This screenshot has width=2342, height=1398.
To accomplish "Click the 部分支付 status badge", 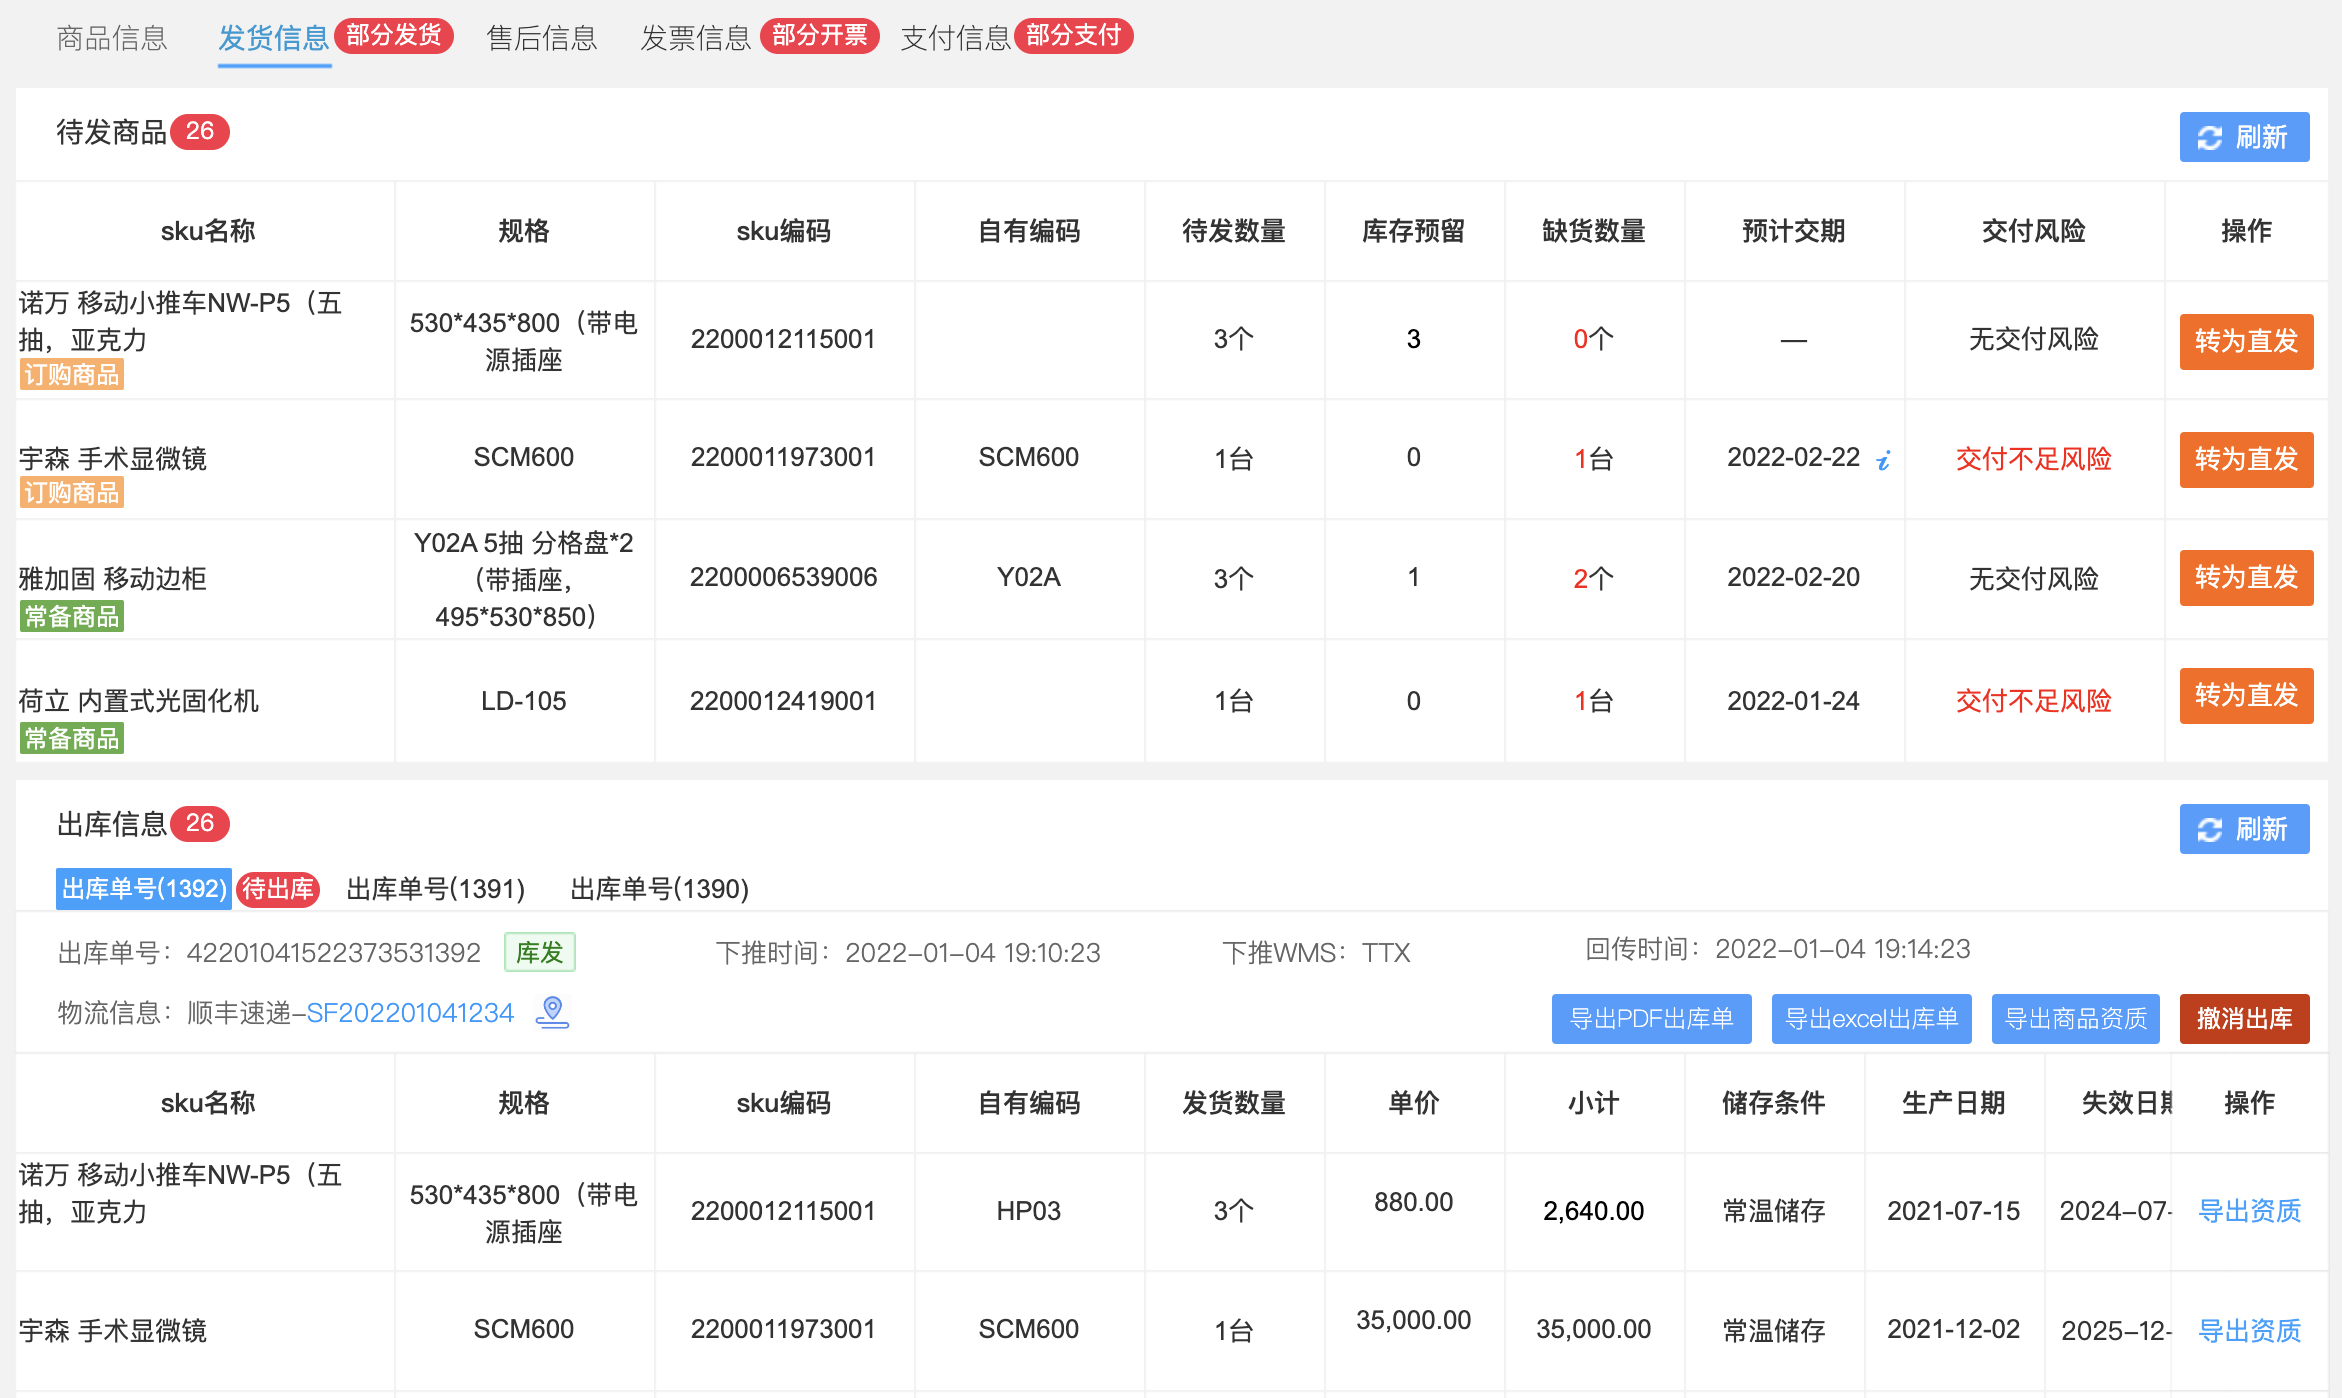I will (x=1074, y=36).
